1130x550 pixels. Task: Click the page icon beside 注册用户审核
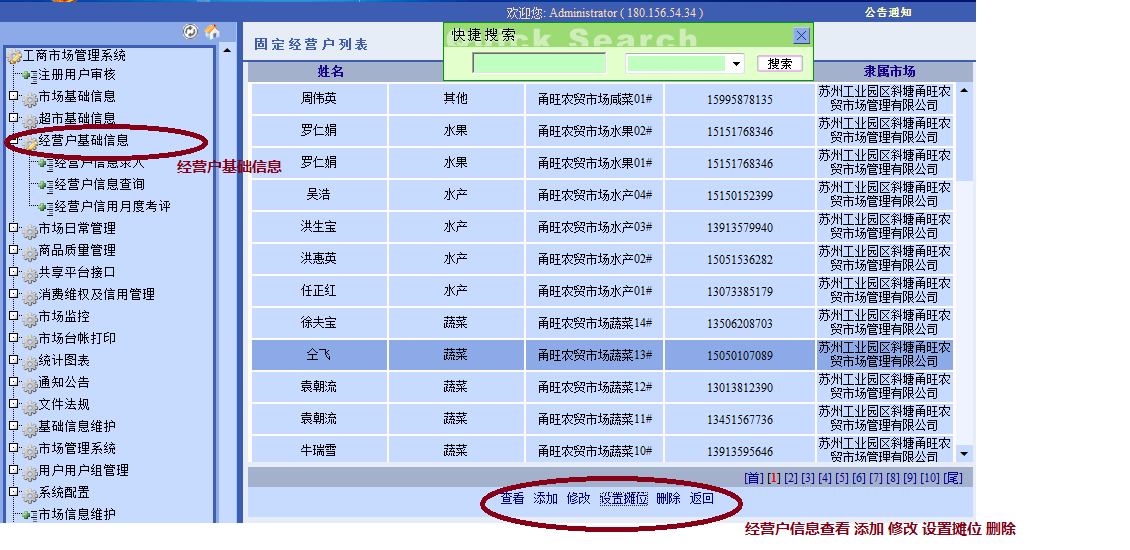click(x=30, y=75)
